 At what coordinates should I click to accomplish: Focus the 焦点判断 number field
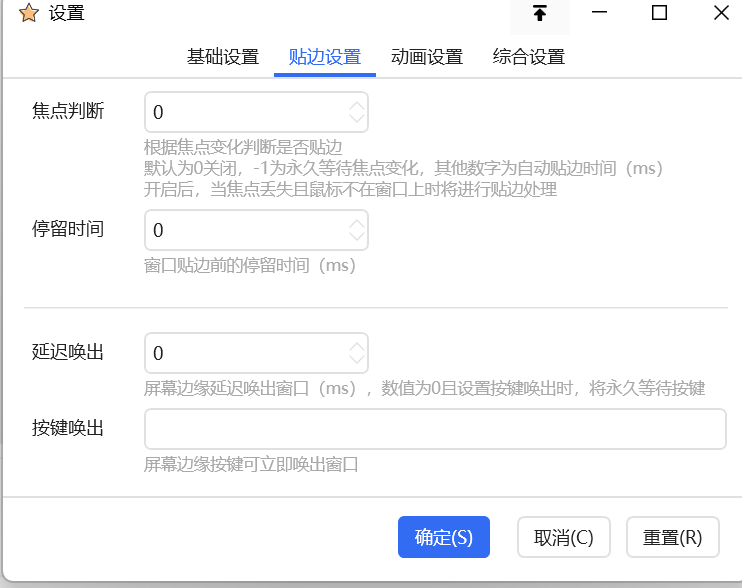[x=245, y=112]
